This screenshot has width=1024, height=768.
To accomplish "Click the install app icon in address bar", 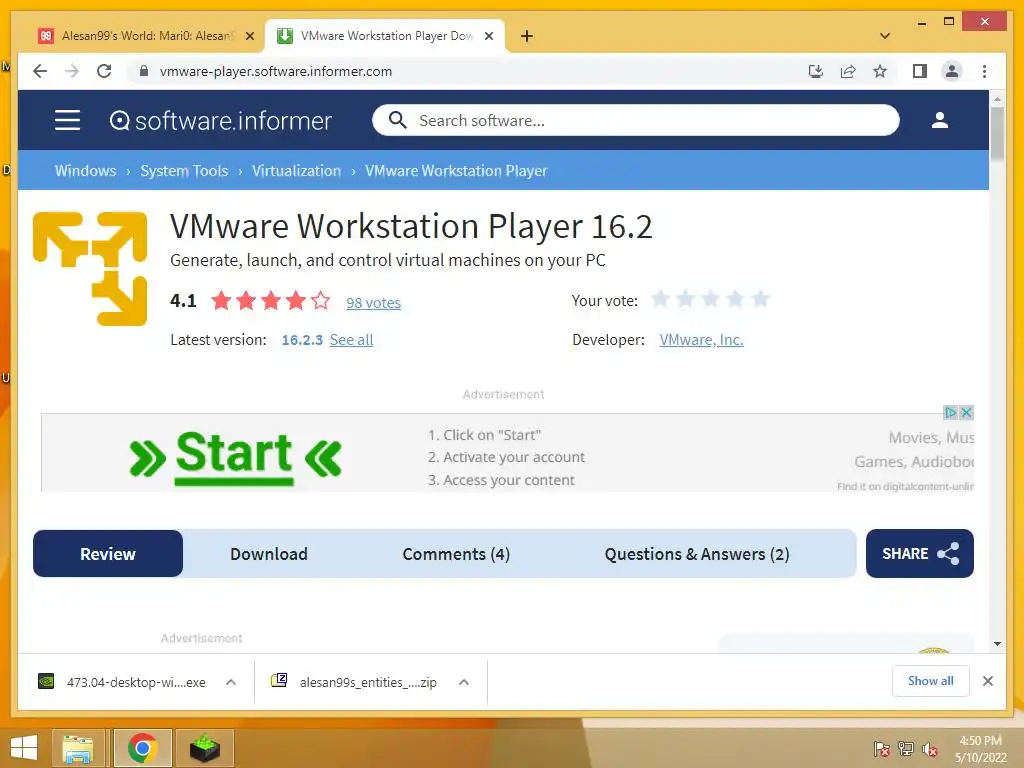I will [x=816, y=71].
